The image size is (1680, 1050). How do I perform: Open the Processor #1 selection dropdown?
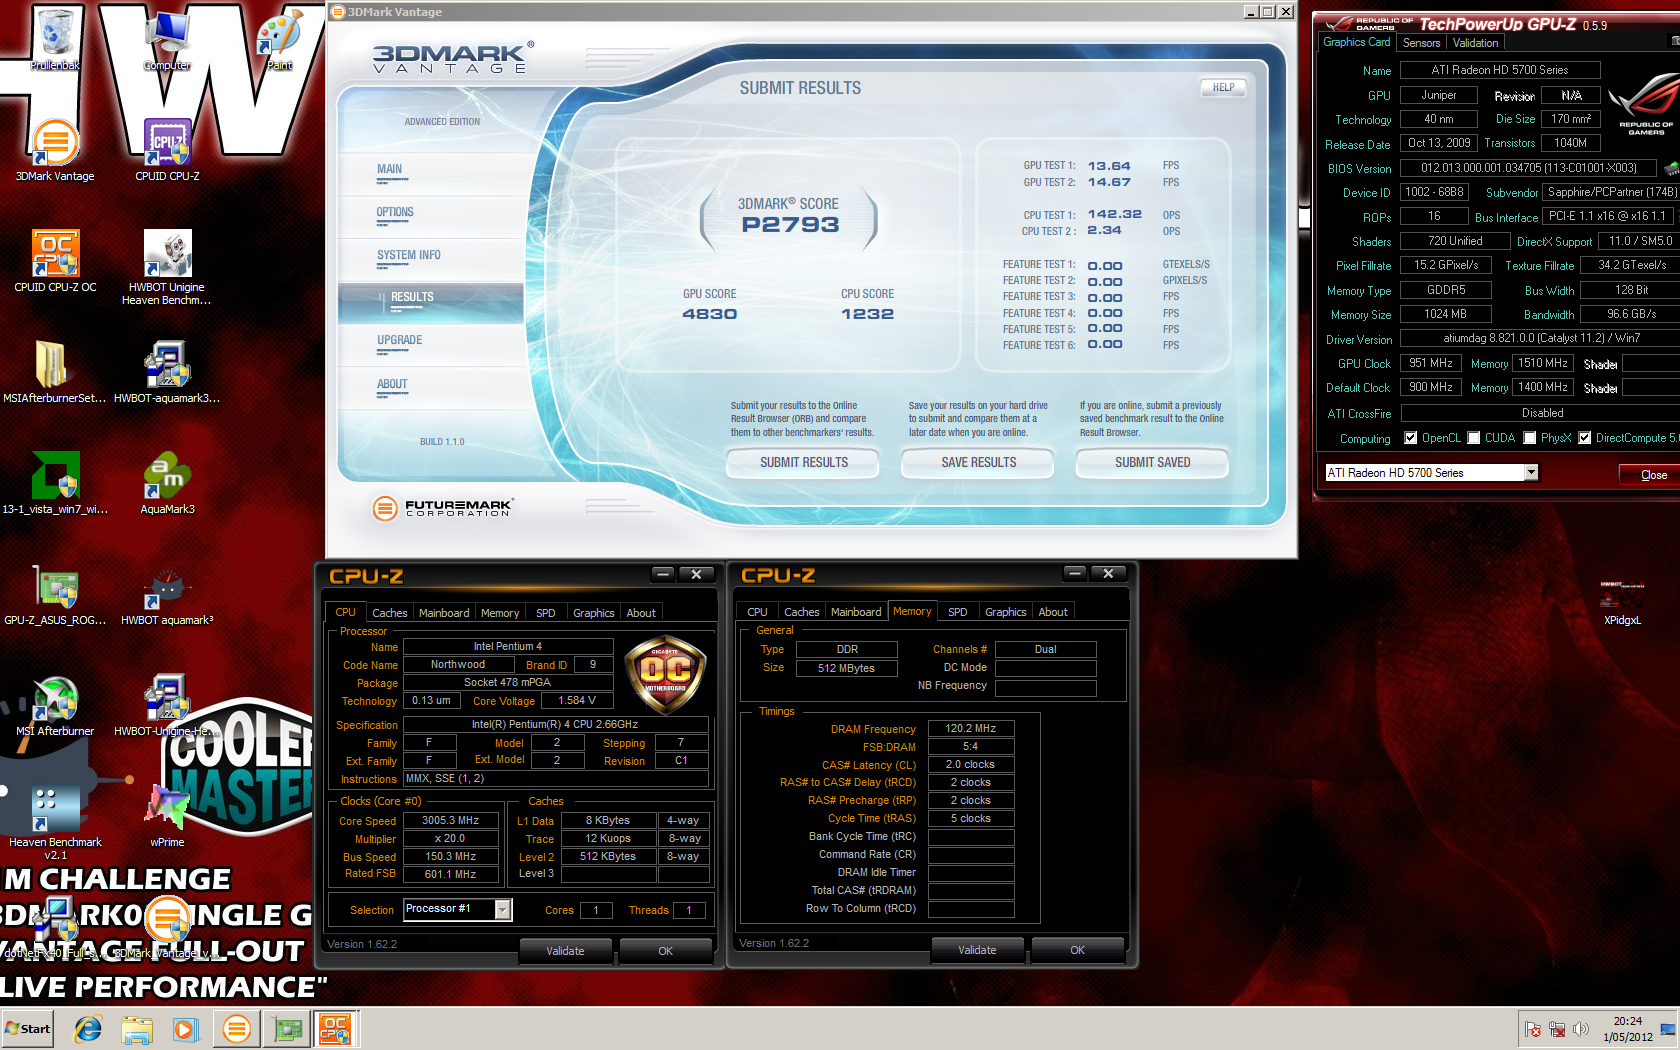click(503, 909)
